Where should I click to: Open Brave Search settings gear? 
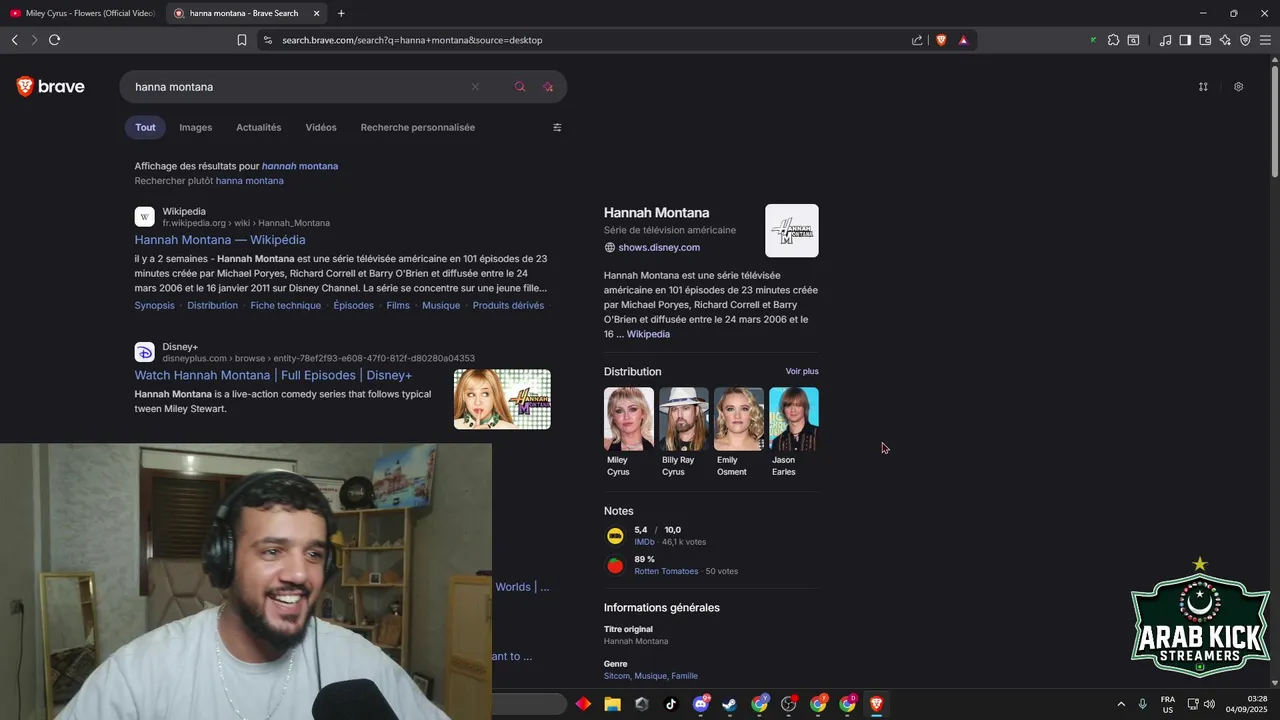click(1238, 87)
